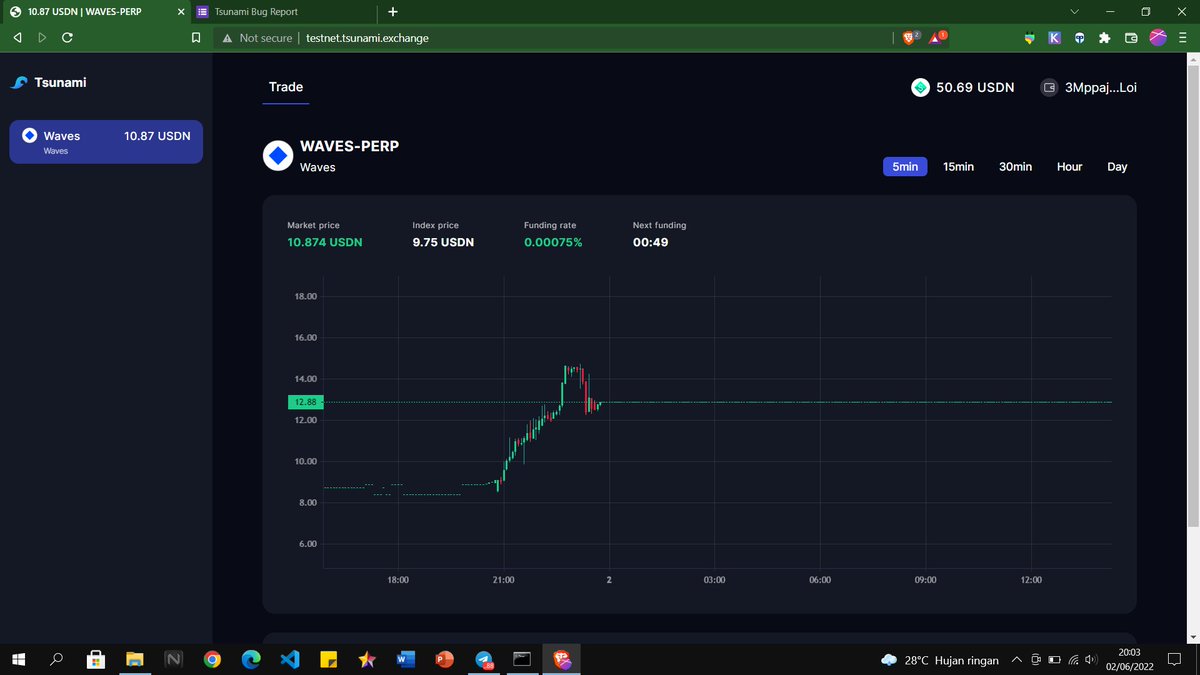Select the 5min chart interval
Screen dimensions: 1200x675
tap(905, 167)
